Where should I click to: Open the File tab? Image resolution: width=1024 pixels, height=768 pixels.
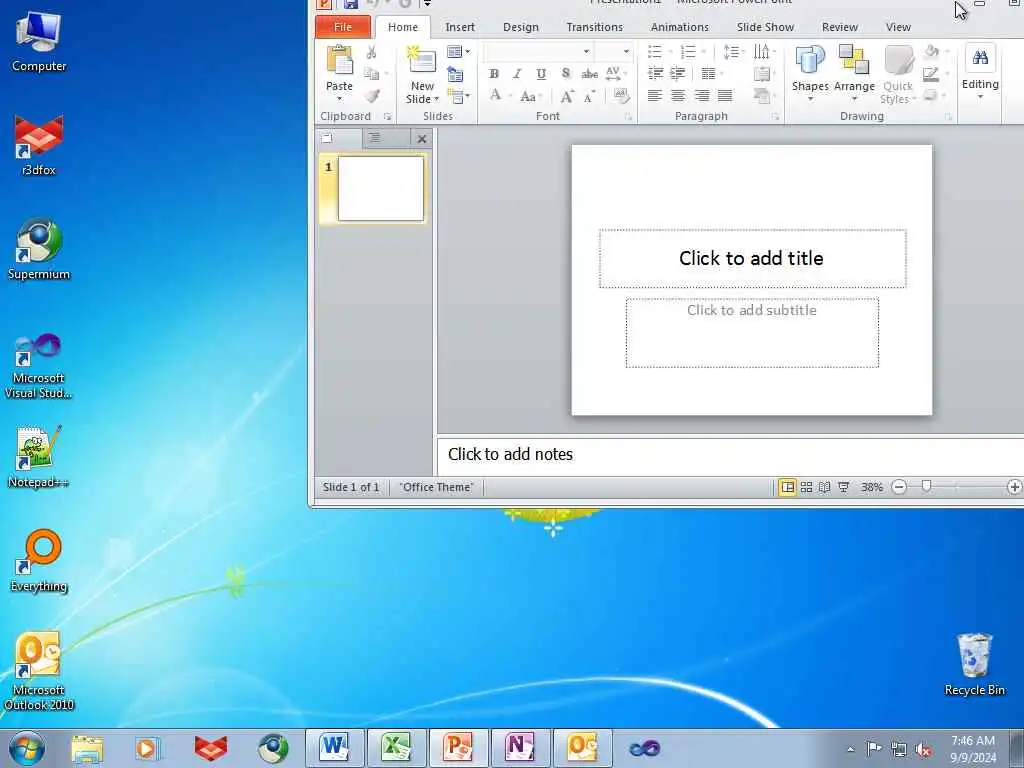343,27
